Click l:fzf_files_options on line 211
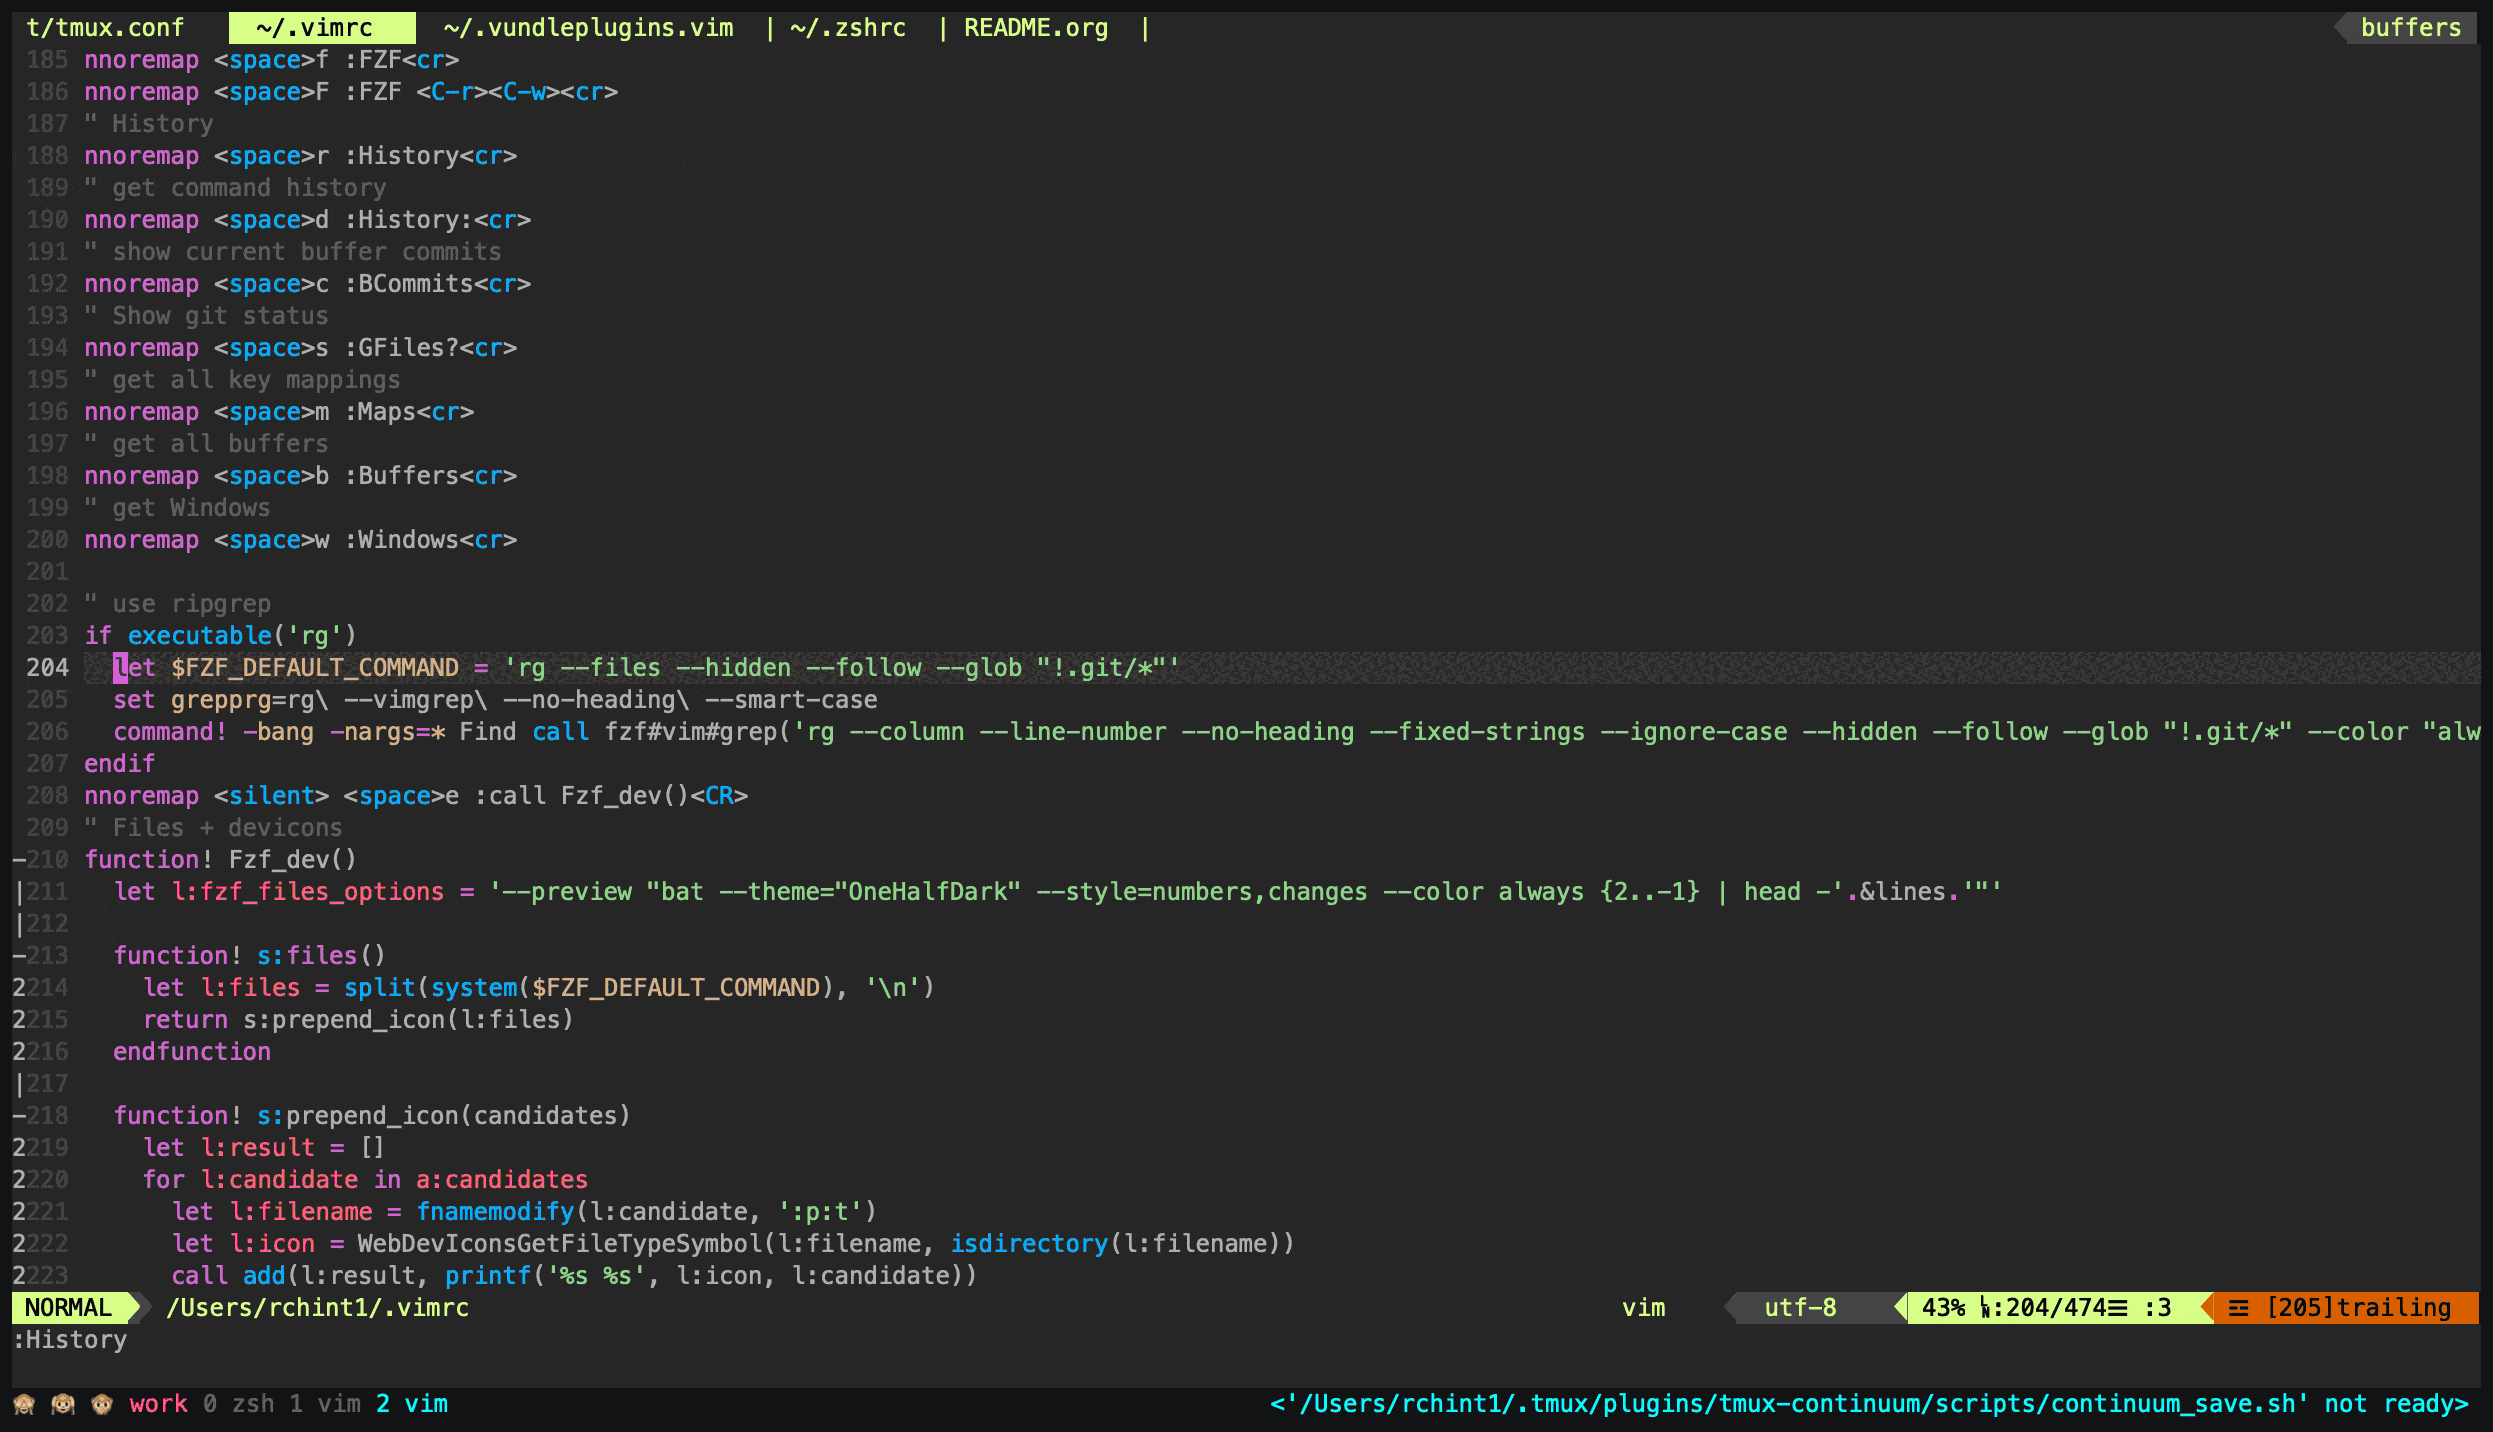The height and width of the screenshot is (1432, 2493). click(x=307, y=892)
